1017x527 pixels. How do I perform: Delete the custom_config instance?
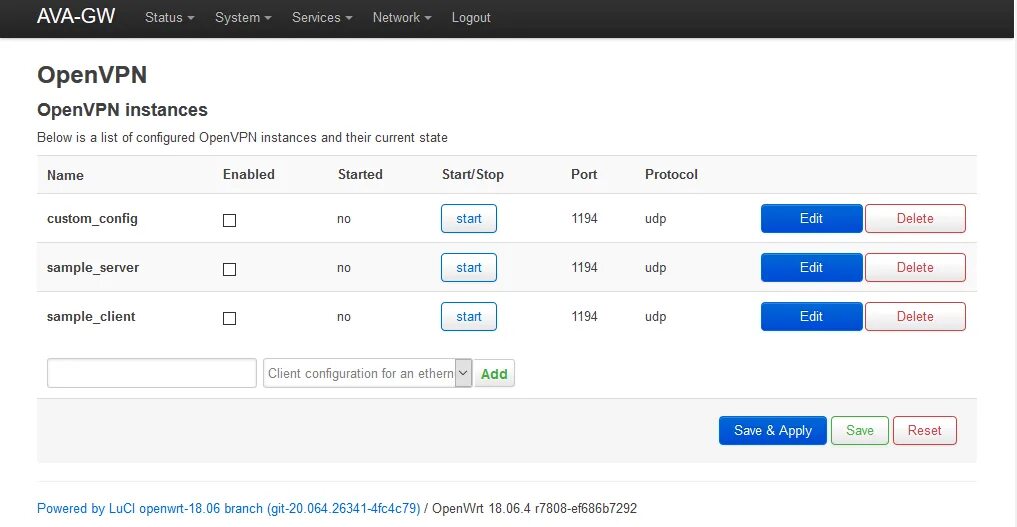coord(915,218)
